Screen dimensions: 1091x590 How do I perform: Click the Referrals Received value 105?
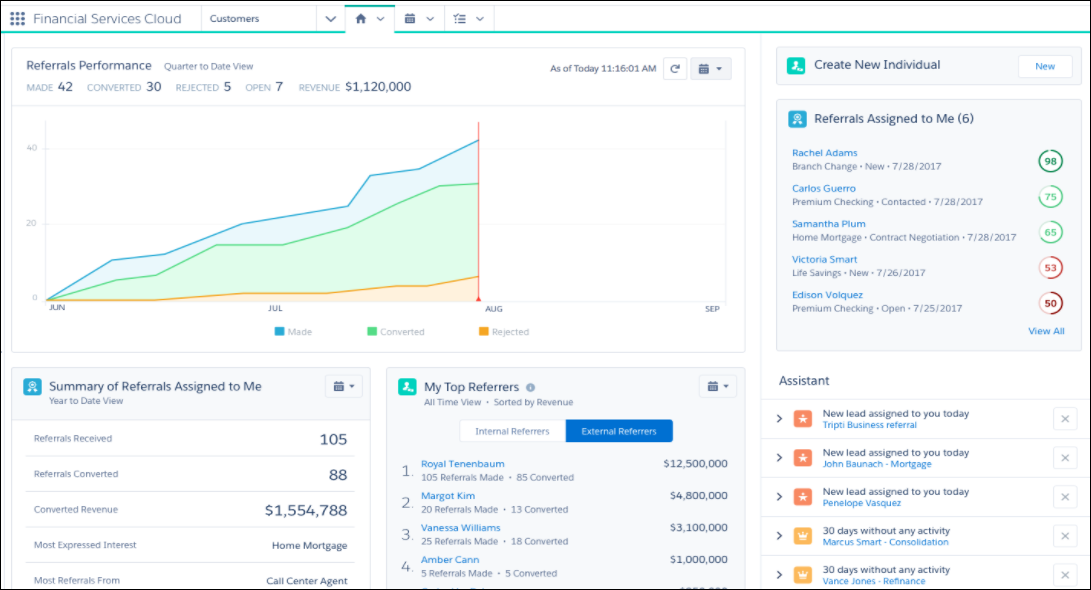click(x=333, y=440)
